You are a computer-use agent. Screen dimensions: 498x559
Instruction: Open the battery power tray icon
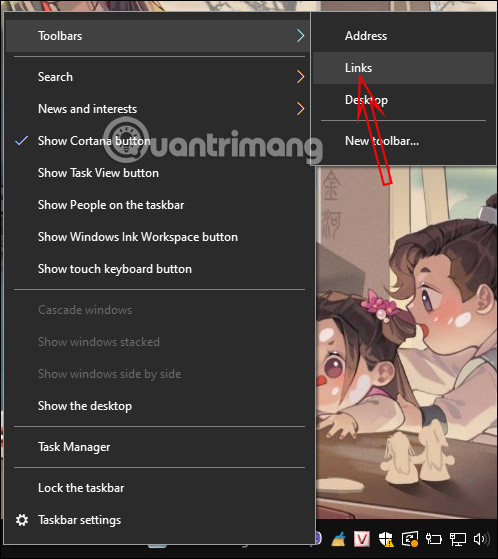(433, 539)
